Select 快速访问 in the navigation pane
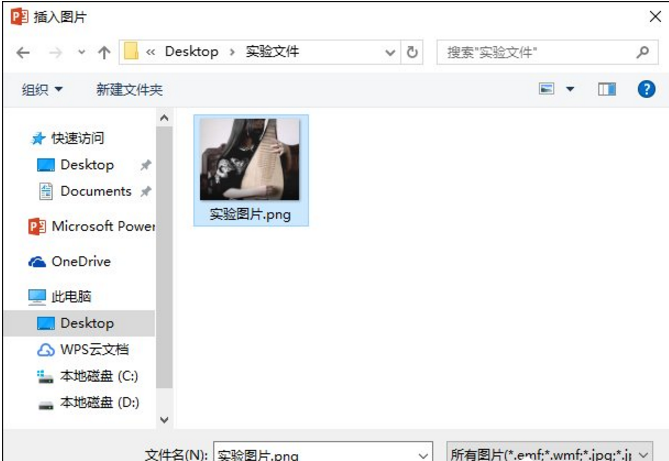The width and height of the screenshot is (669, 461). pos(78,138)
